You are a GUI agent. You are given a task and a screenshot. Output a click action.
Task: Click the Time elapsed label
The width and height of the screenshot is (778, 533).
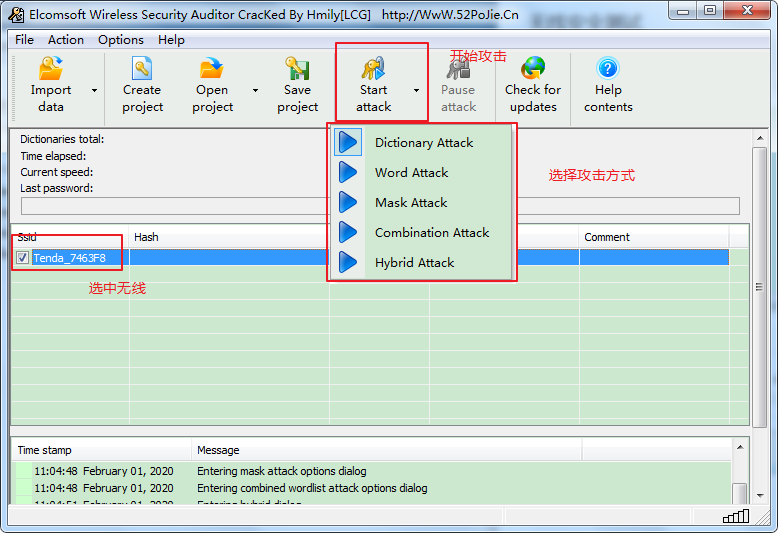[53, 156]
